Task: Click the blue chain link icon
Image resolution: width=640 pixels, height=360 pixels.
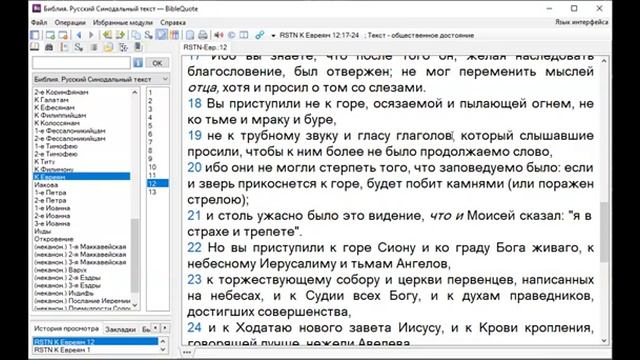Action: coord(260,35)
